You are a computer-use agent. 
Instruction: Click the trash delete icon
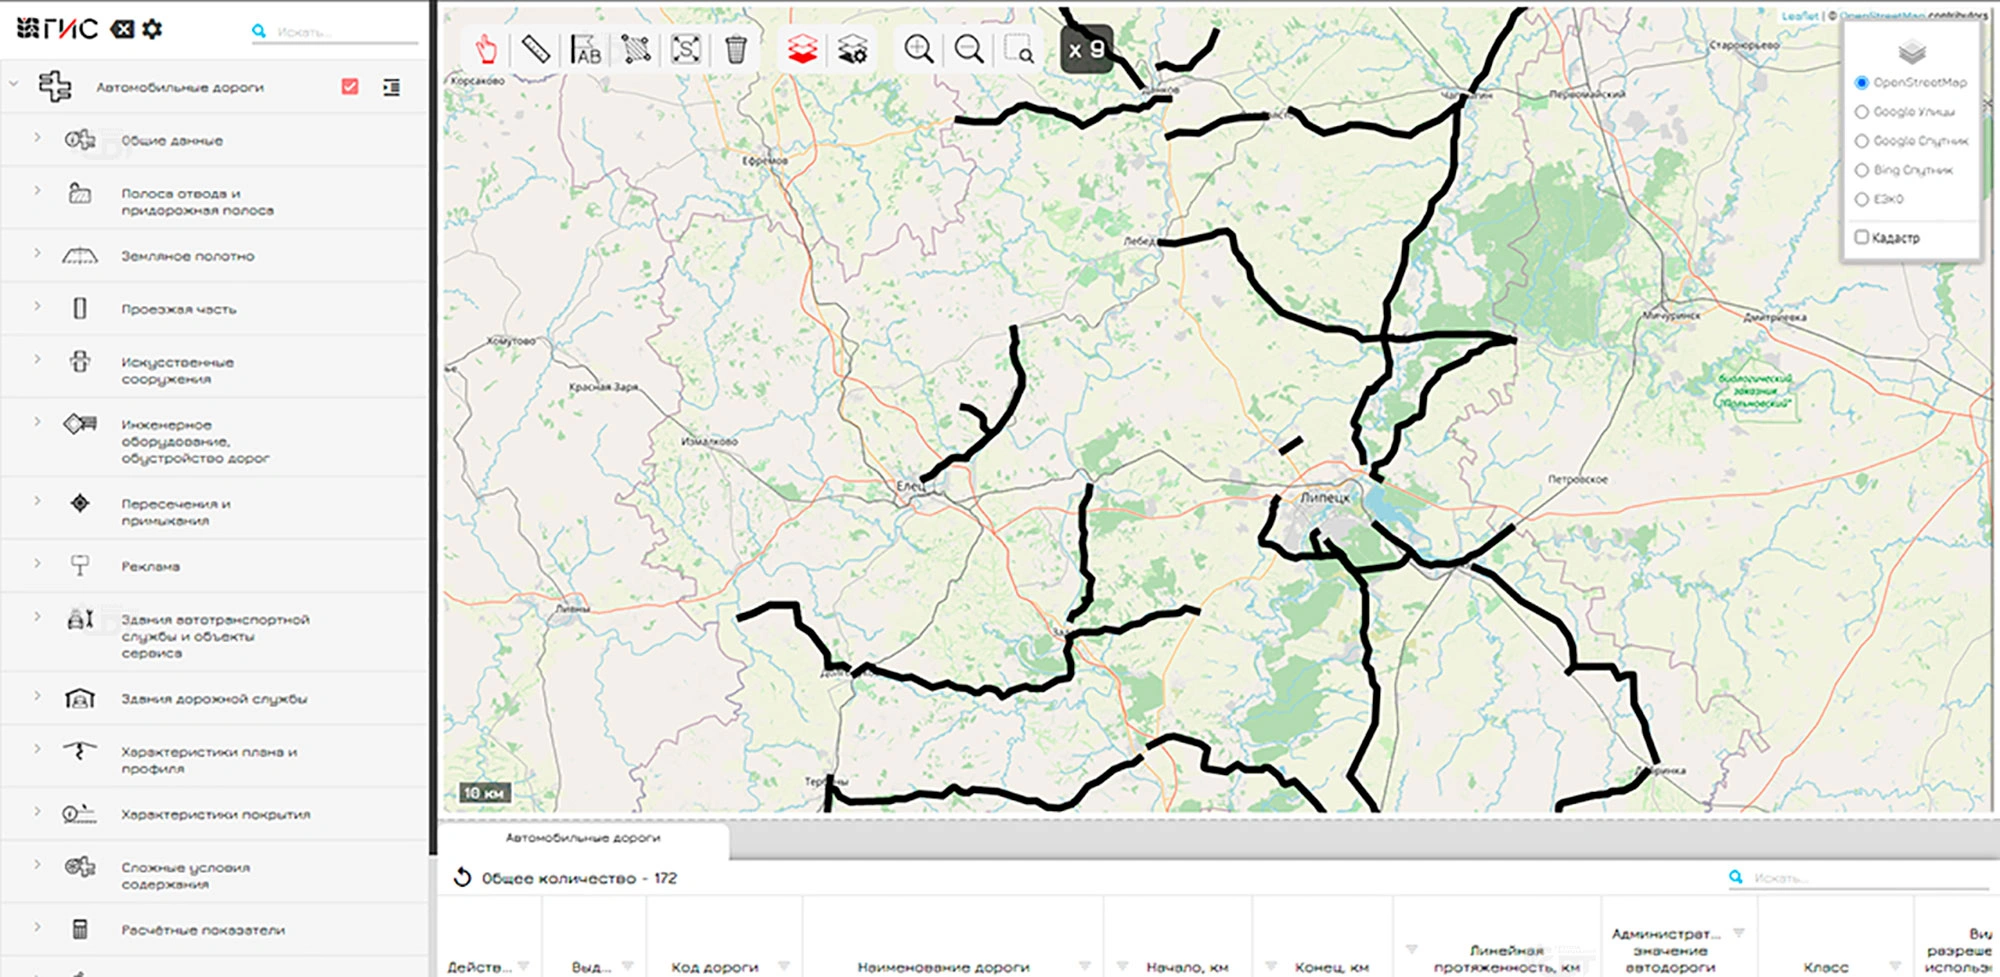(735, 49)
